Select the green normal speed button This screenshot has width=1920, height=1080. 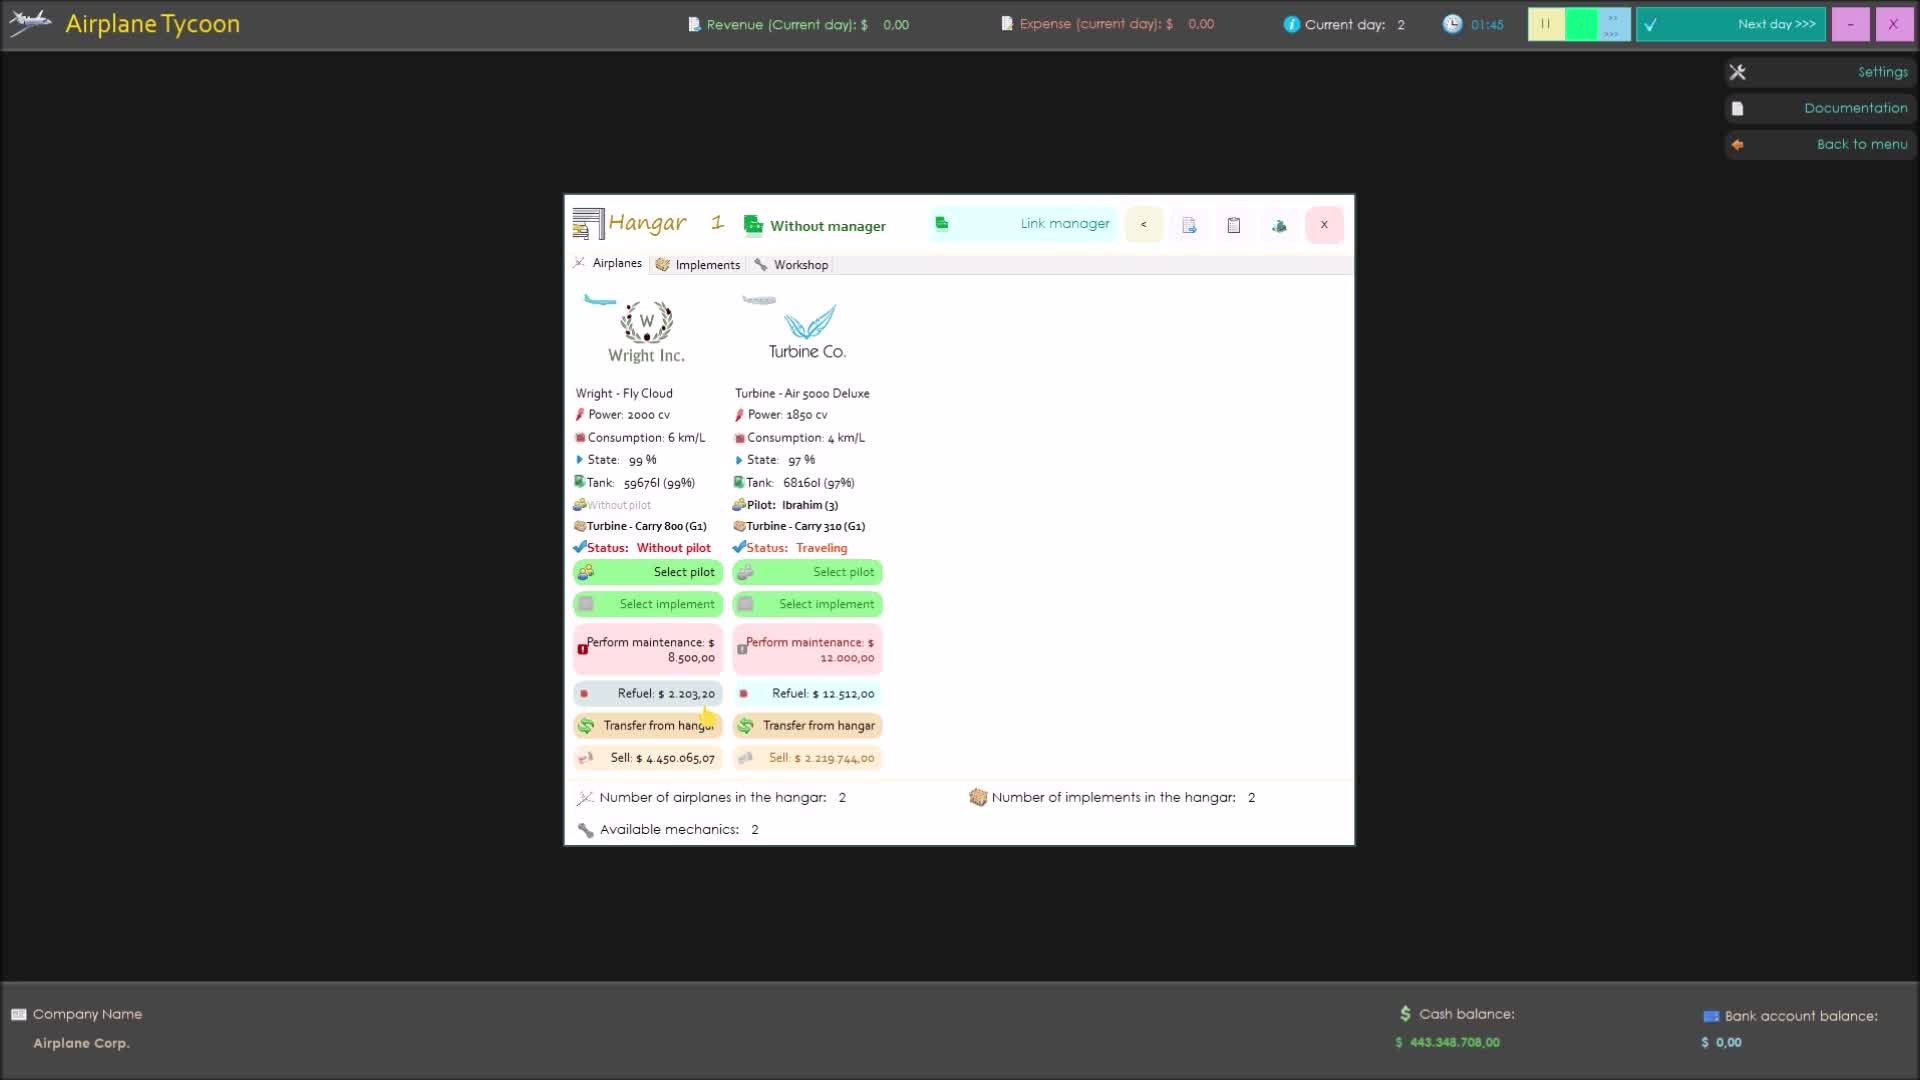point(1580,24)
